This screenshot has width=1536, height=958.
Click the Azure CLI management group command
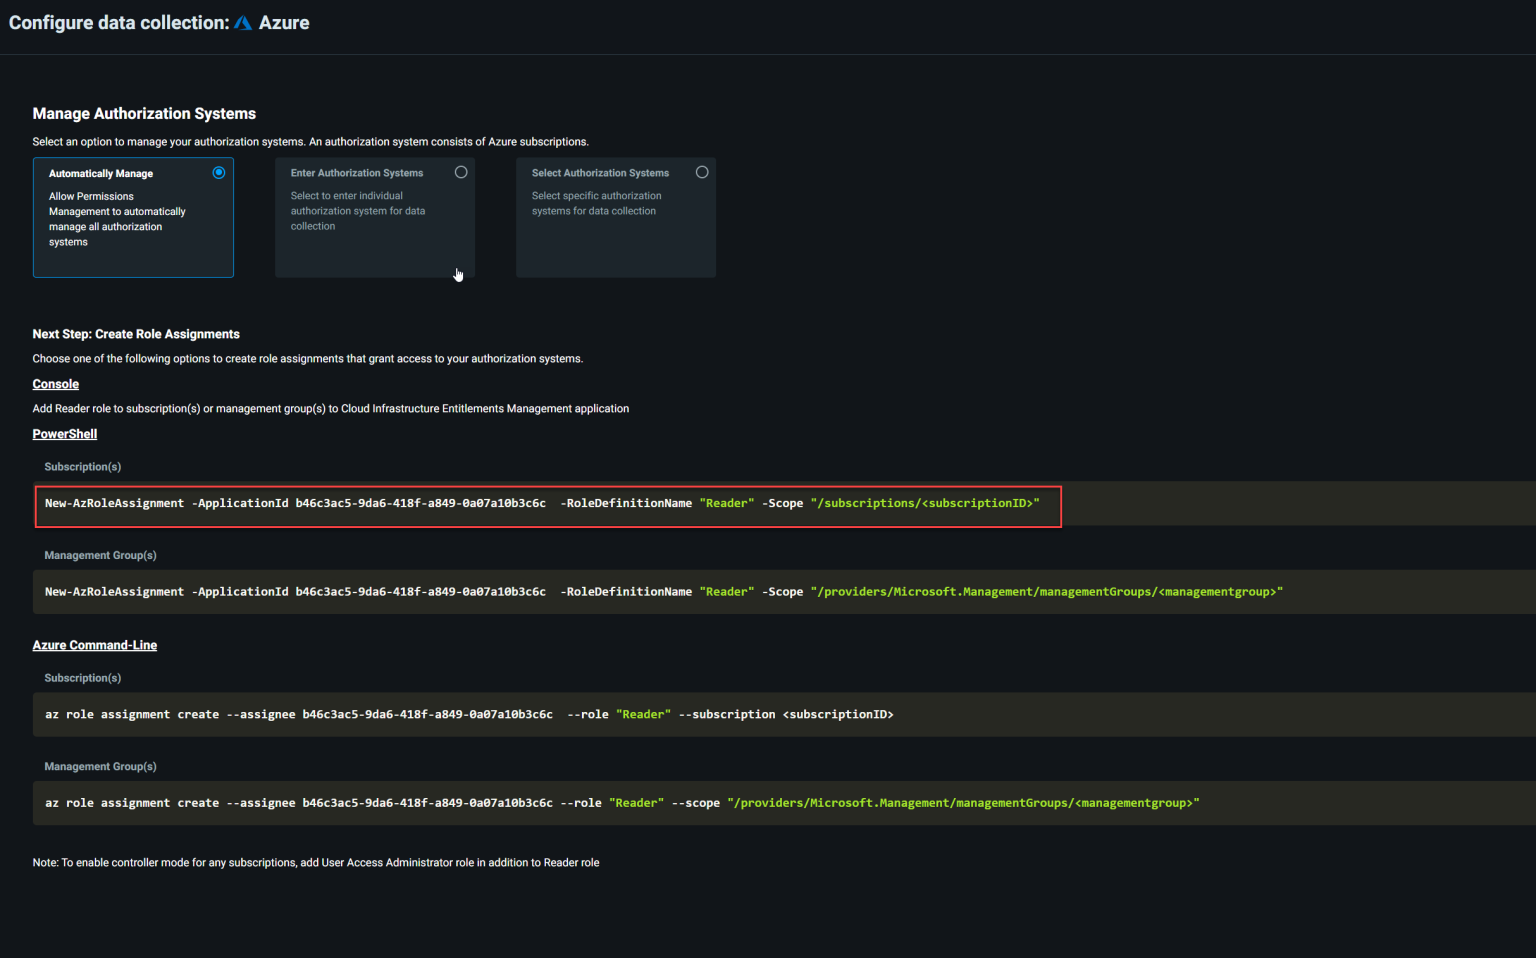point(620,802)
